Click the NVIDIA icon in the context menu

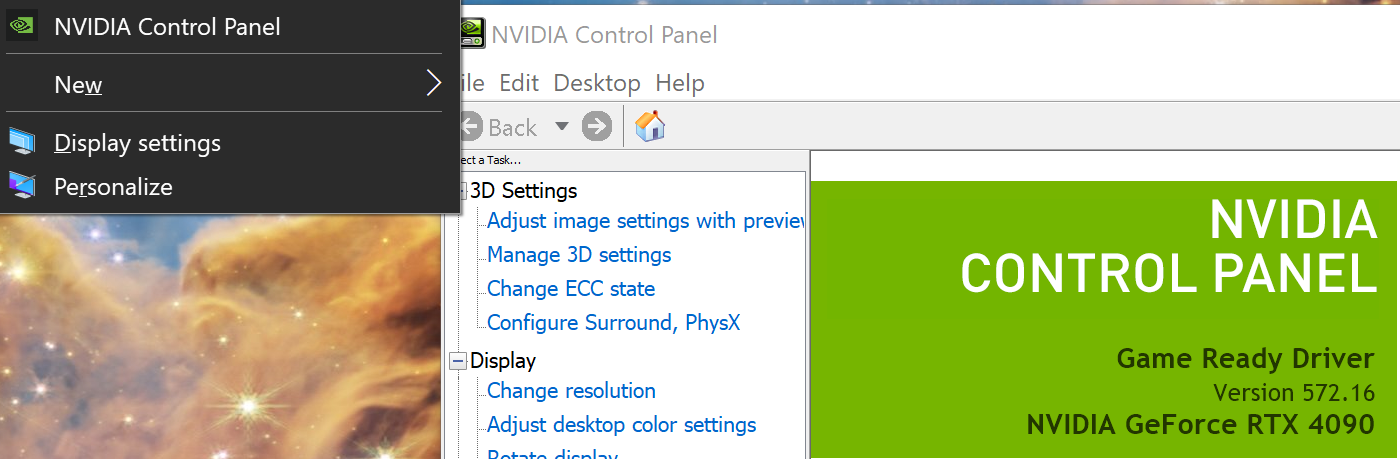coord(22,27)
